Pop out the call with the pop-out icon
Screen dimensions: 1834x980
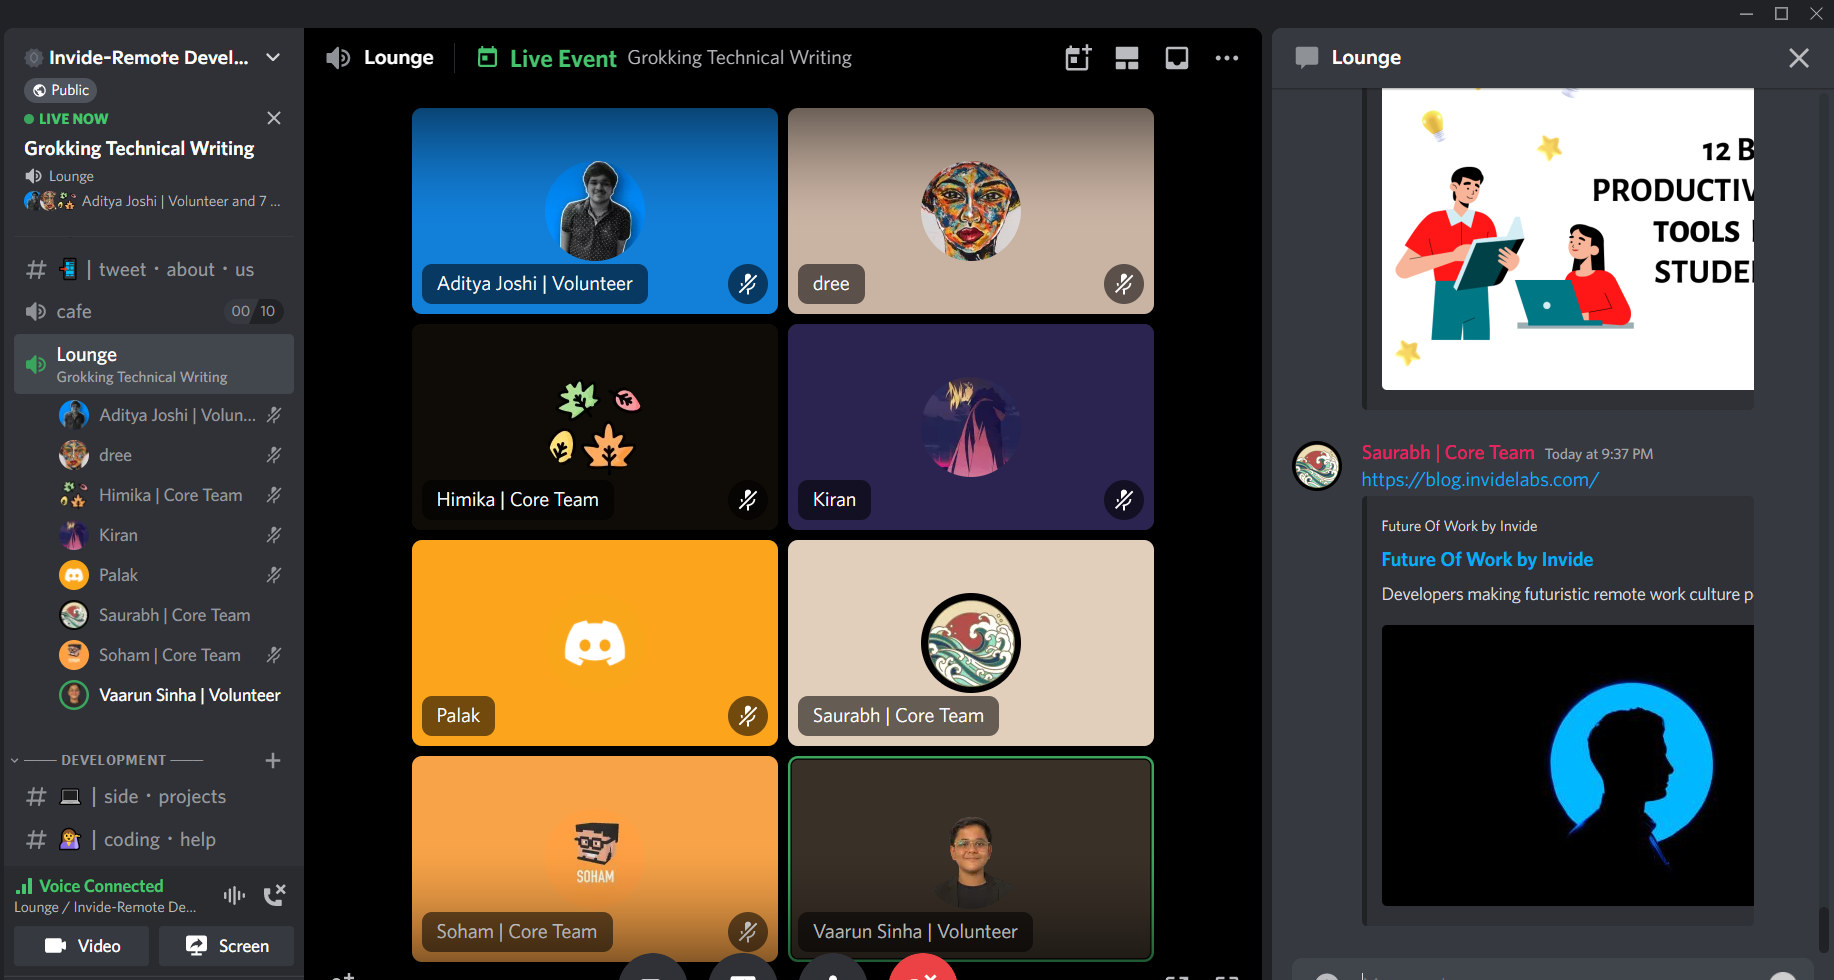[x=1177, y=58]
